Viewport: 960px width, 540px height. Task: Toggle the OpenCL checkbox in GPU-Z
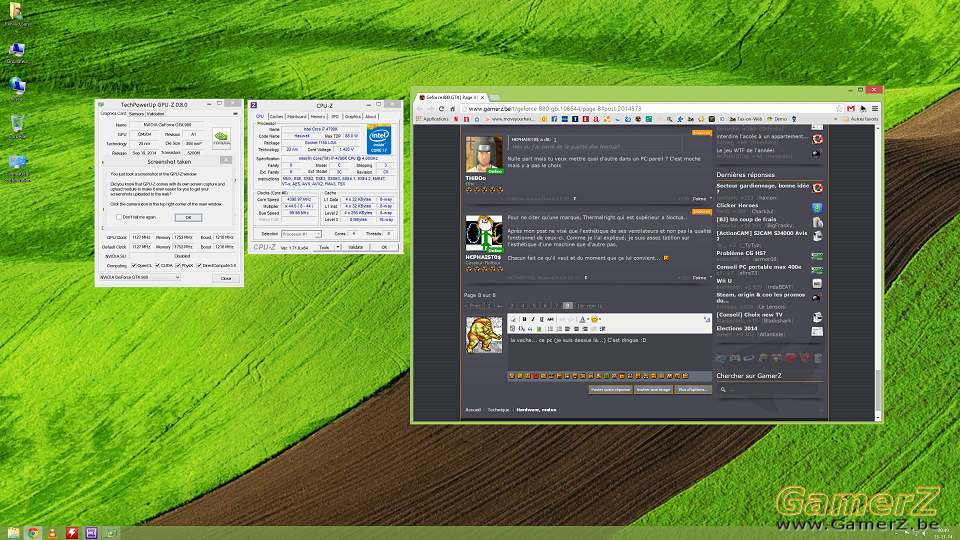pos(134,266)
